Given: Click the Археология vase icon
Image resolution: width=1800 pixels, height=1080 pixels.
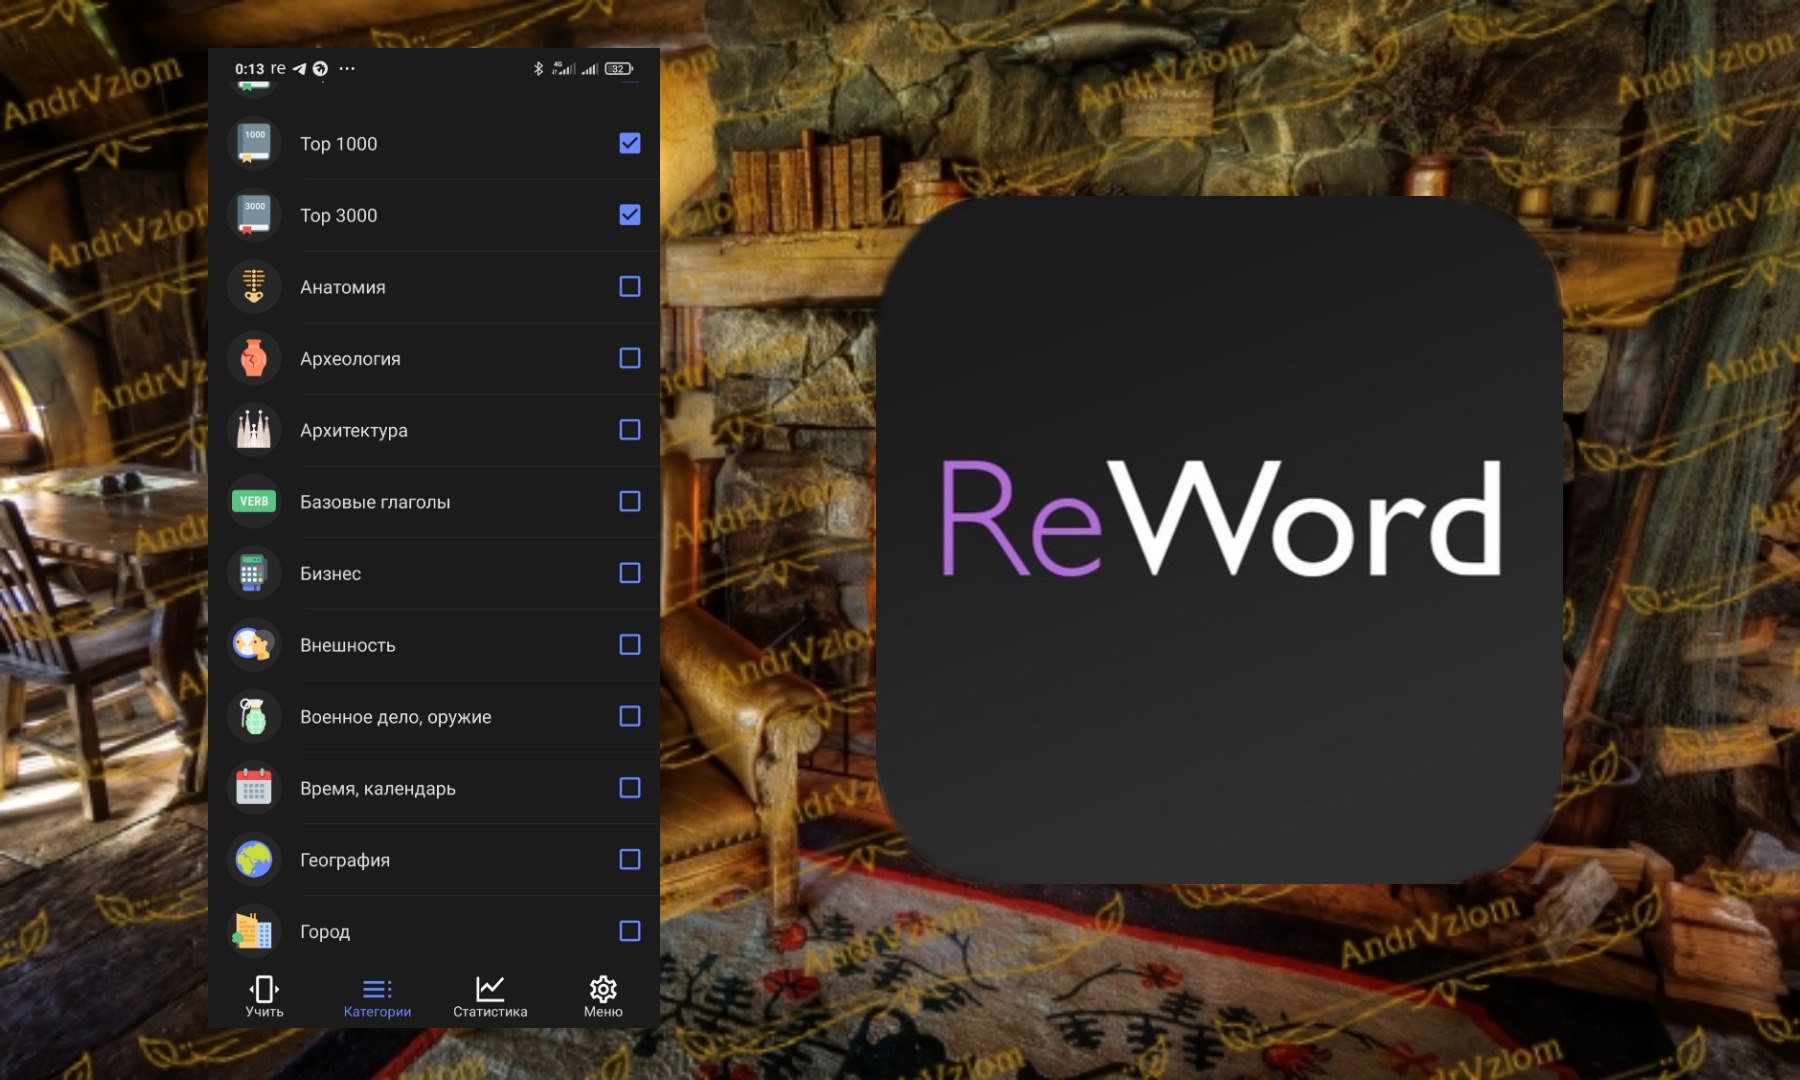Looking at the screenshot, I should click(x=254, y=358).
